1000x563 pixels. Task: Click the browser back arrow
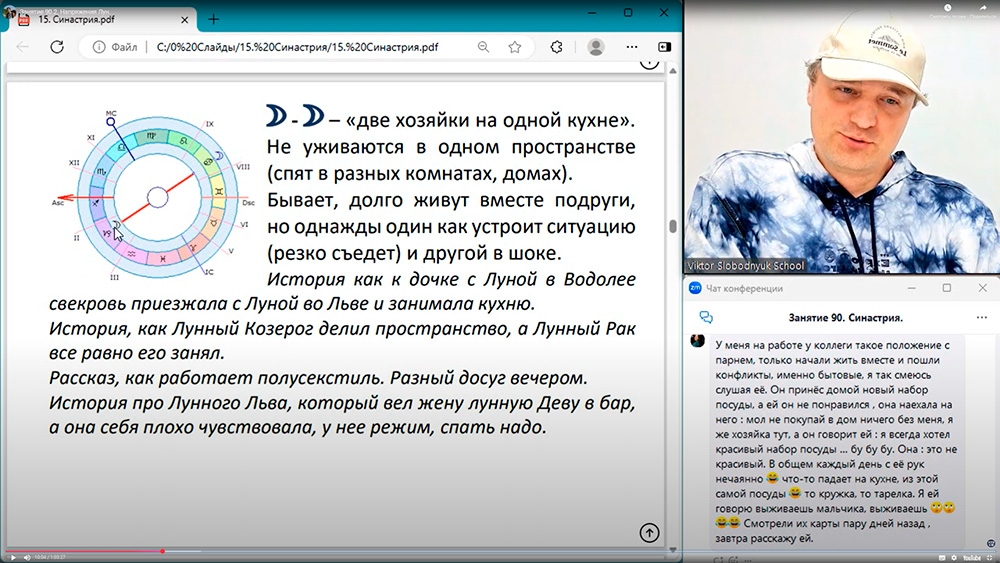(x=23, y=47)
